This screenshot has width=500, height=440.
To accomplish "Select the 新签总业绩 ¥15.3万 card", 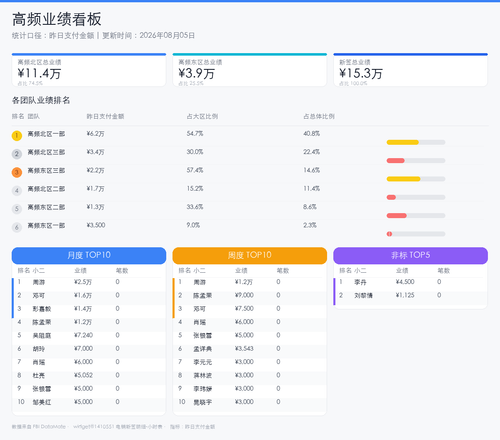I will (410, 70).
